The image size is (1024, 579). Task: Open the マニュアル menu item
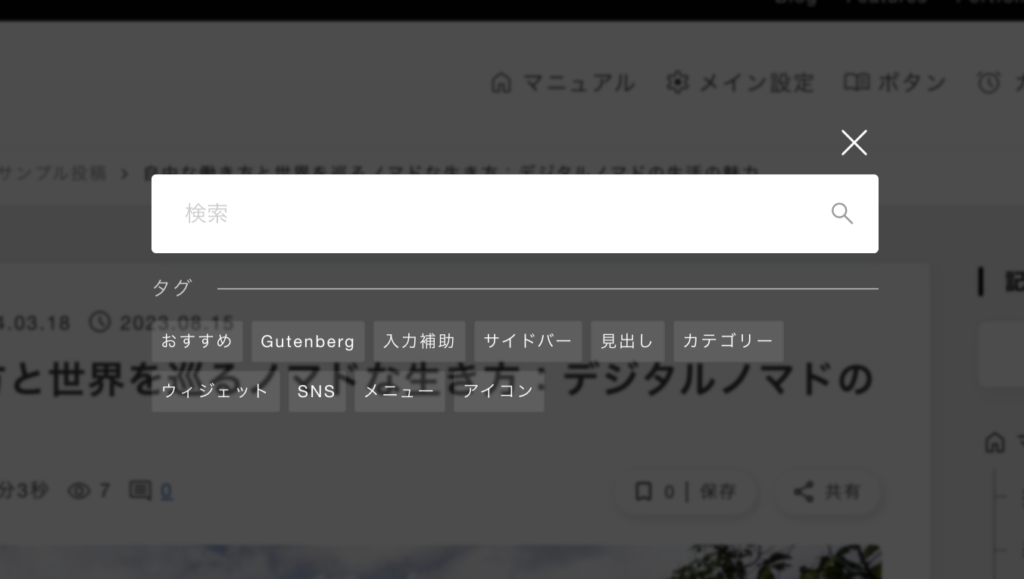point(562,83)
